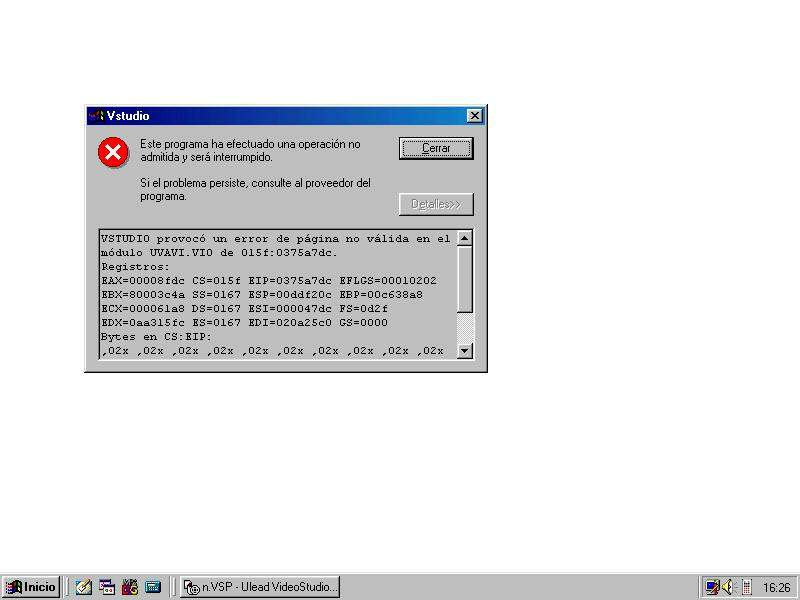This screenshot has height=600, width=800.
Task: Open the Inicio start menu
Action: pyautogui.click(x=31, y=587)
